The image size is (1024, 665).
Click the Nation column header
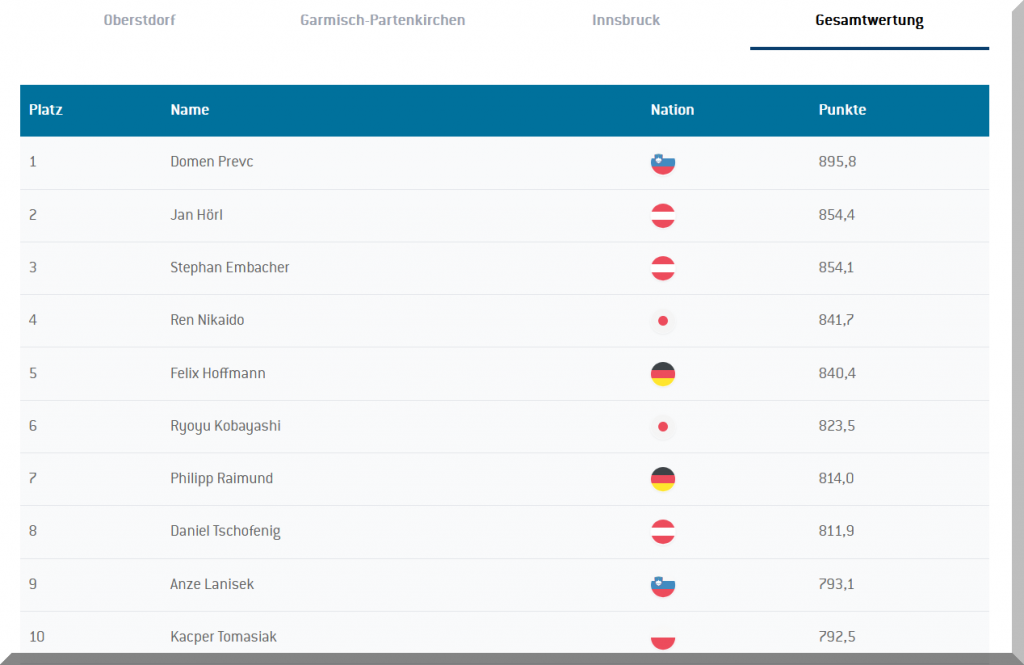tap(672, 110)
